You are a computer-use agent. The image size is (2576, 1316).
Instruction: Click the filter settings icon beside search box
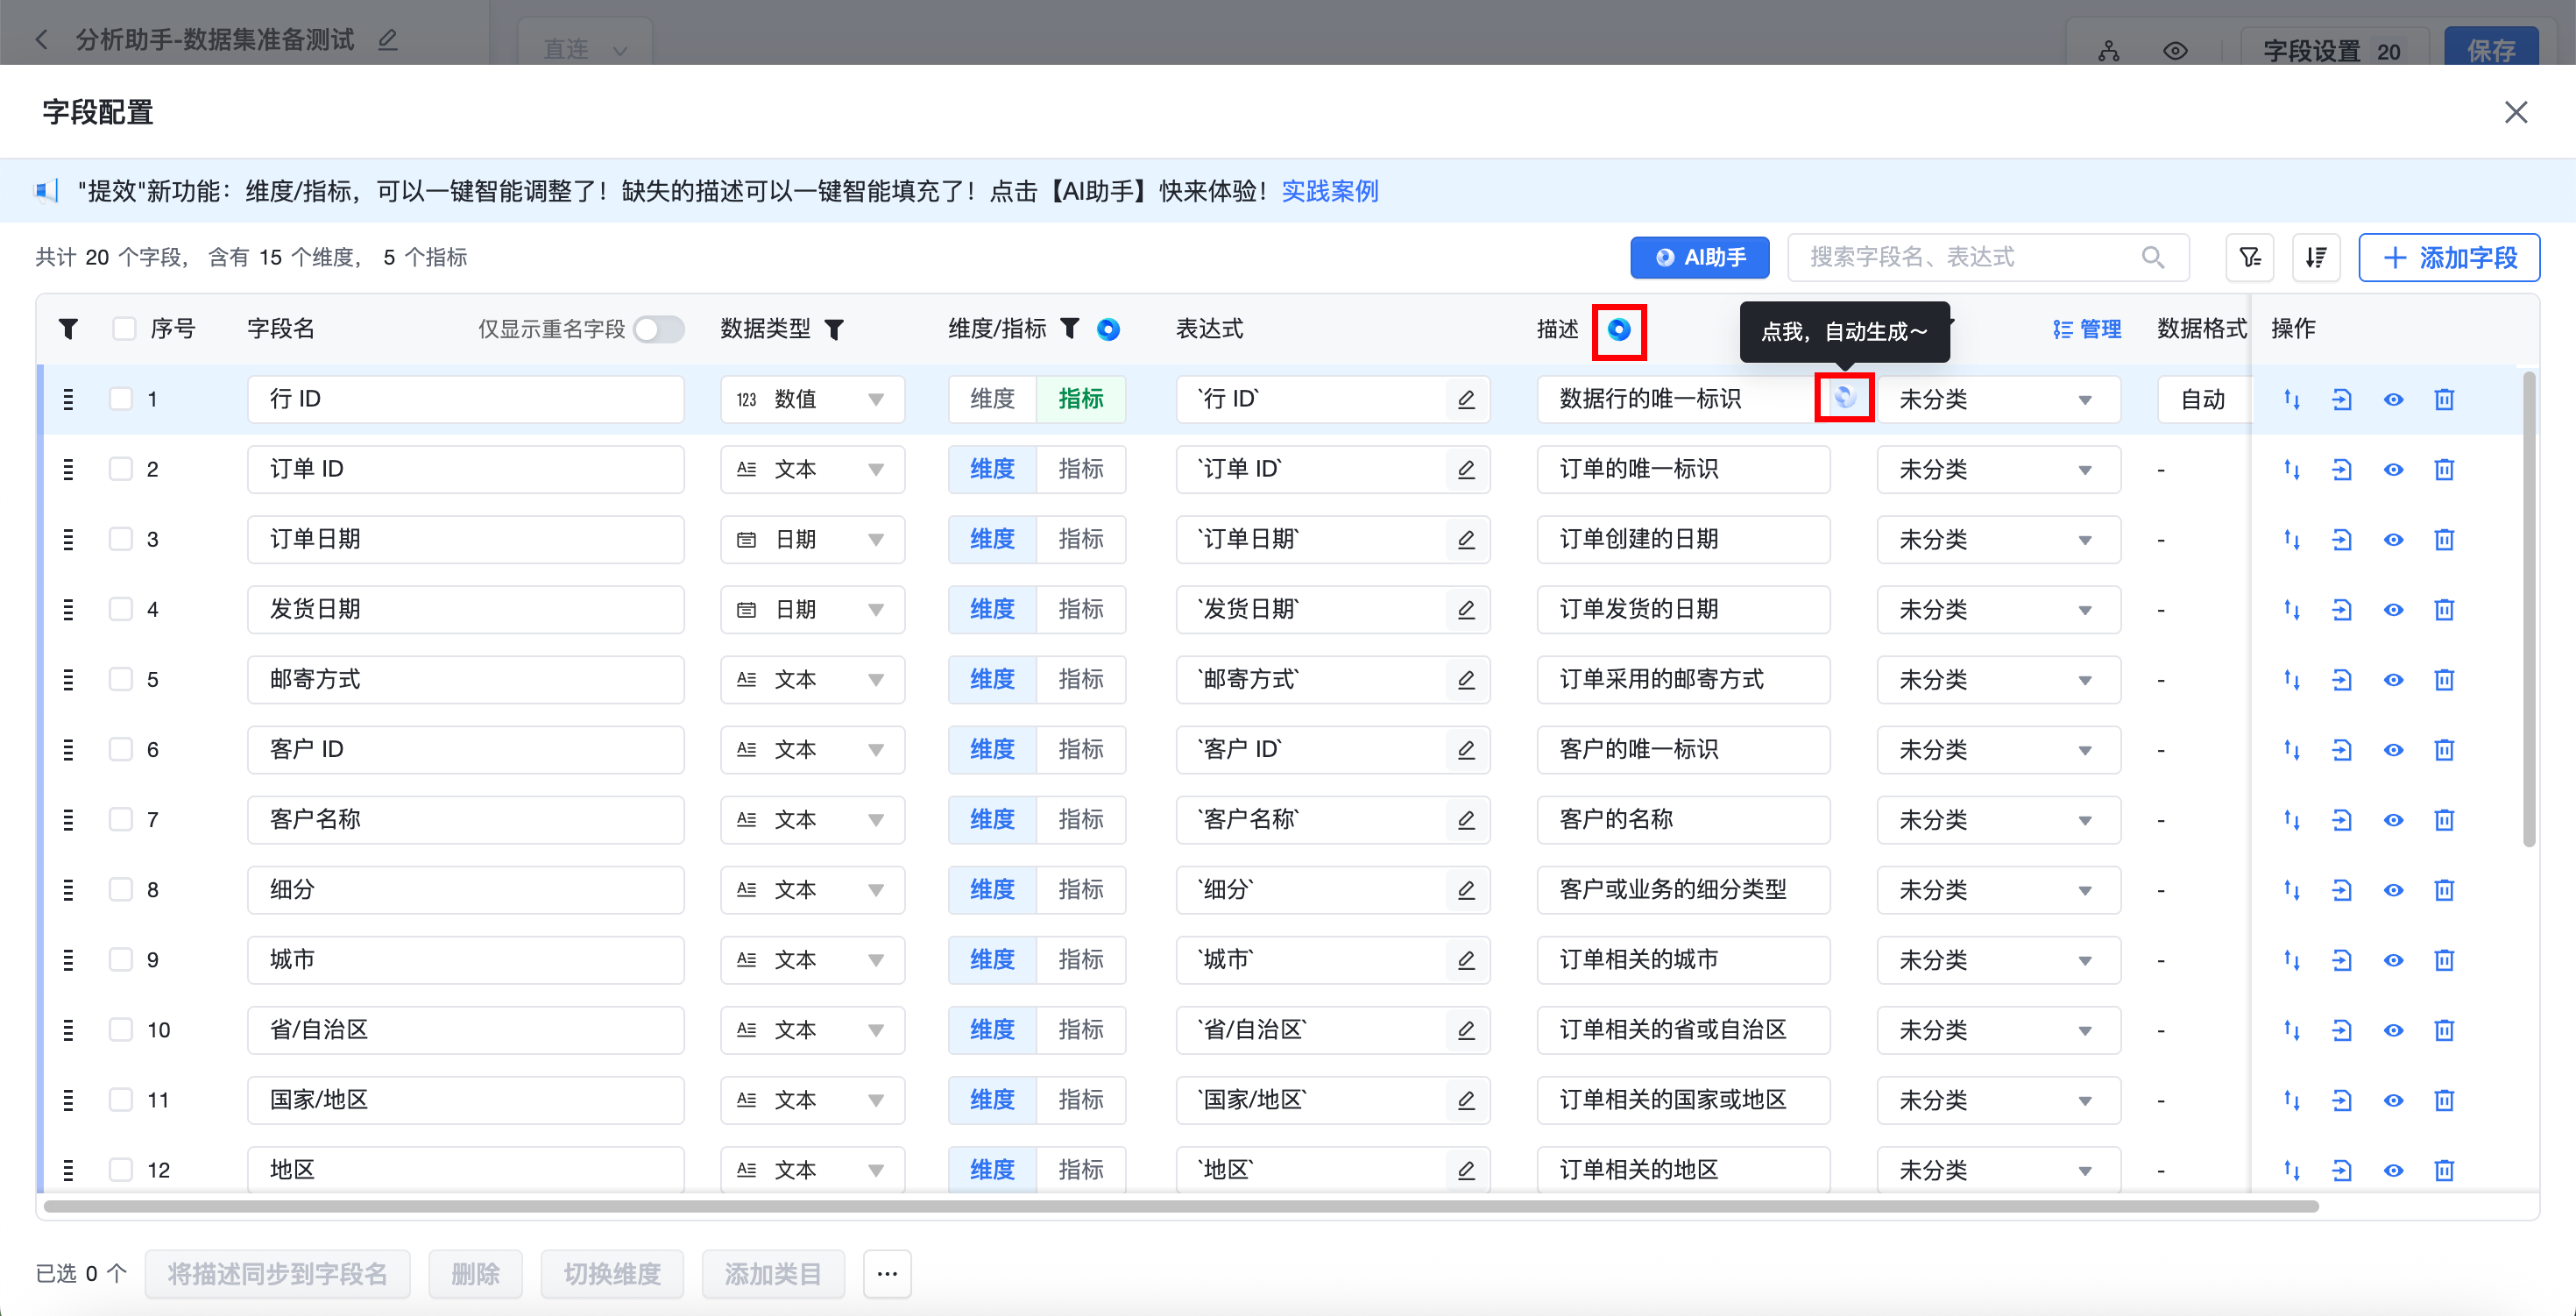[2250, 257]
